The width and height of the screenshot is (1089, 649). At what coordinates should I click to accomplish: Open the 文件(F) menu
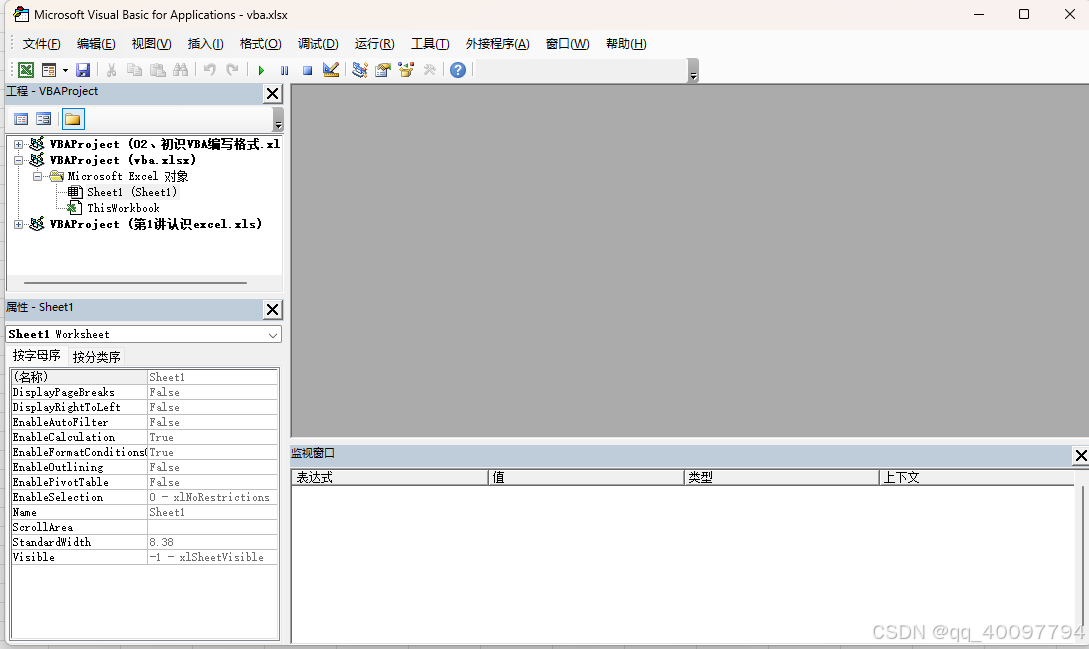[42, 44]
